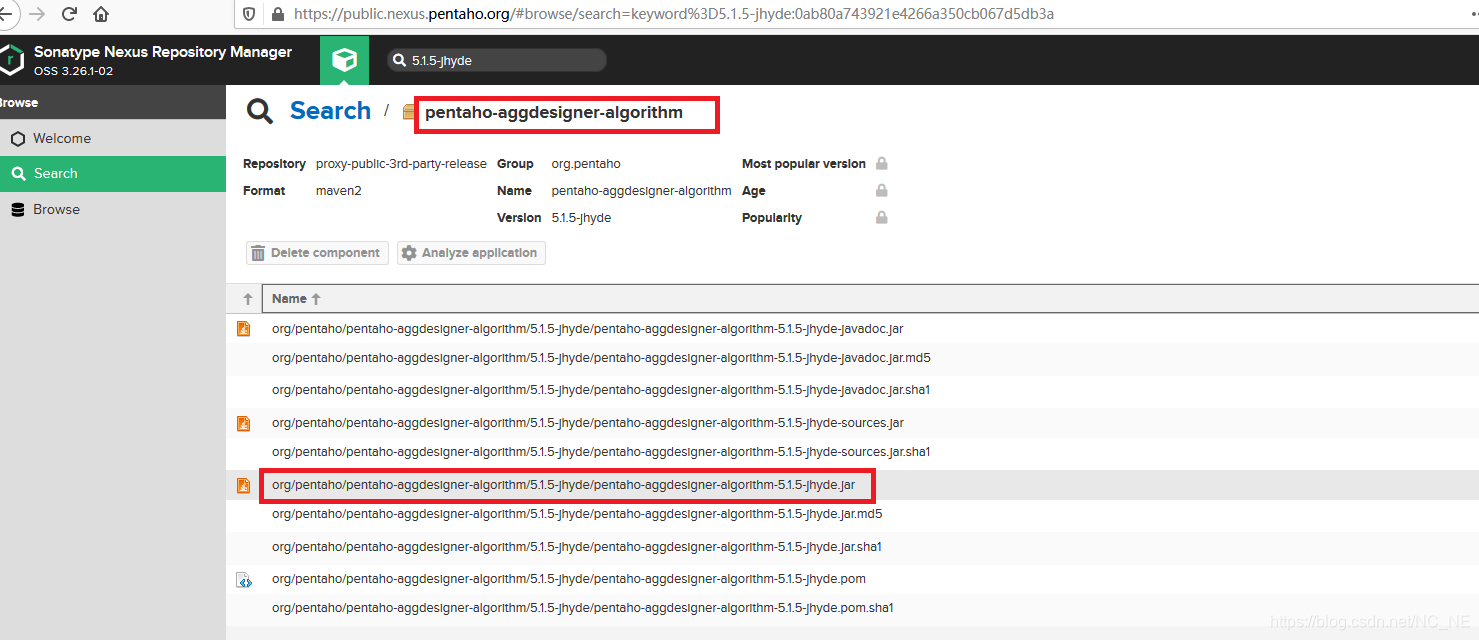The width and height of the screenshot is (1479, 640).
Task: Select the jhyde-javadoc.jar asset row
Action: [852, 328]
